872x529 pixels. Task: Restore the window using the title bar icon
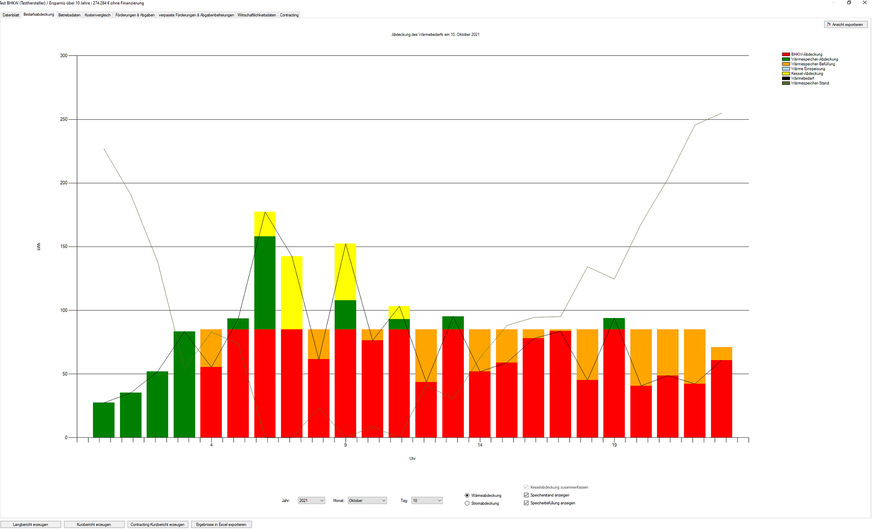[x=849, y=3]
